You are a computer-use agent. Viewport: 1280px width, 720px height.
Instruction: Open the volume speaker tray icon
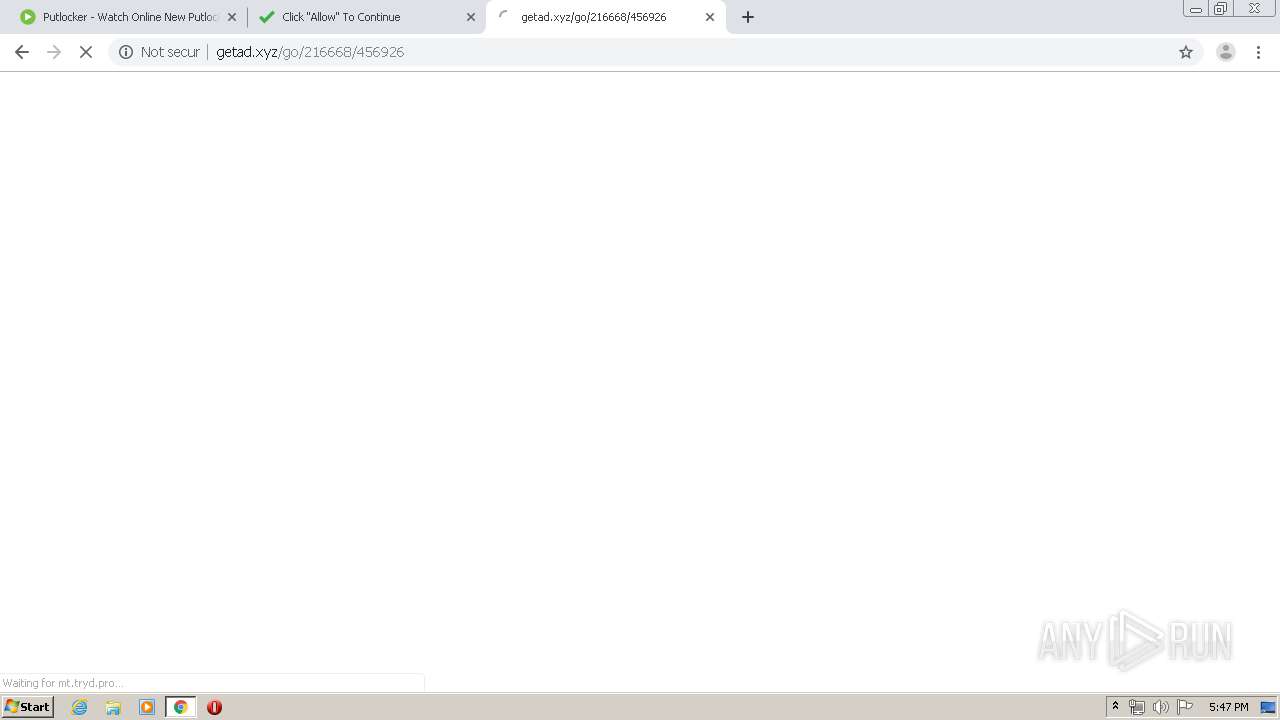tap(1161, 707)
